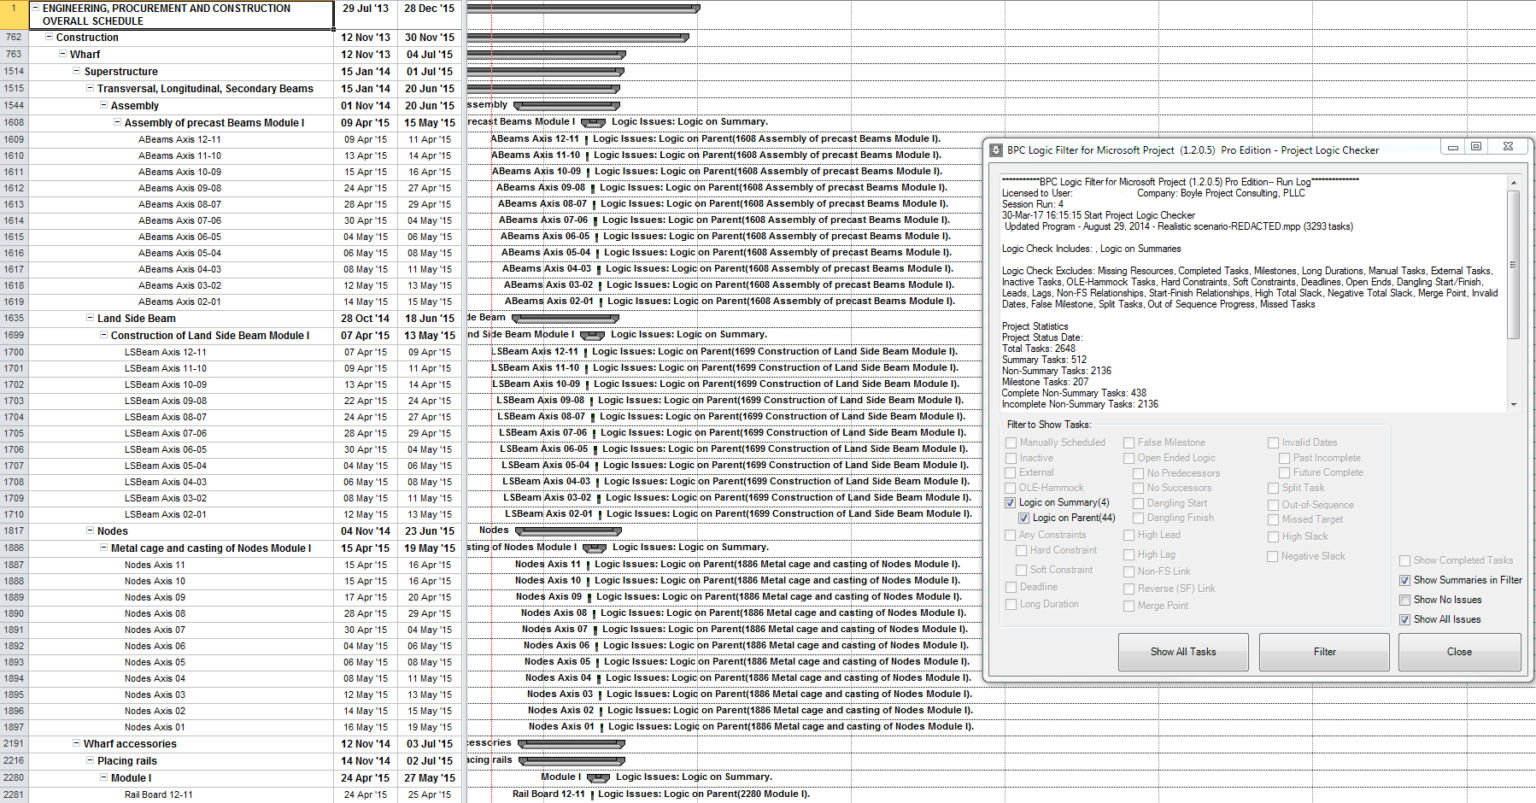This screenshot has width=1536, height=803.
Task: Collapse Assembly of precast Beams Module I
Action: (x=116, y=122)
